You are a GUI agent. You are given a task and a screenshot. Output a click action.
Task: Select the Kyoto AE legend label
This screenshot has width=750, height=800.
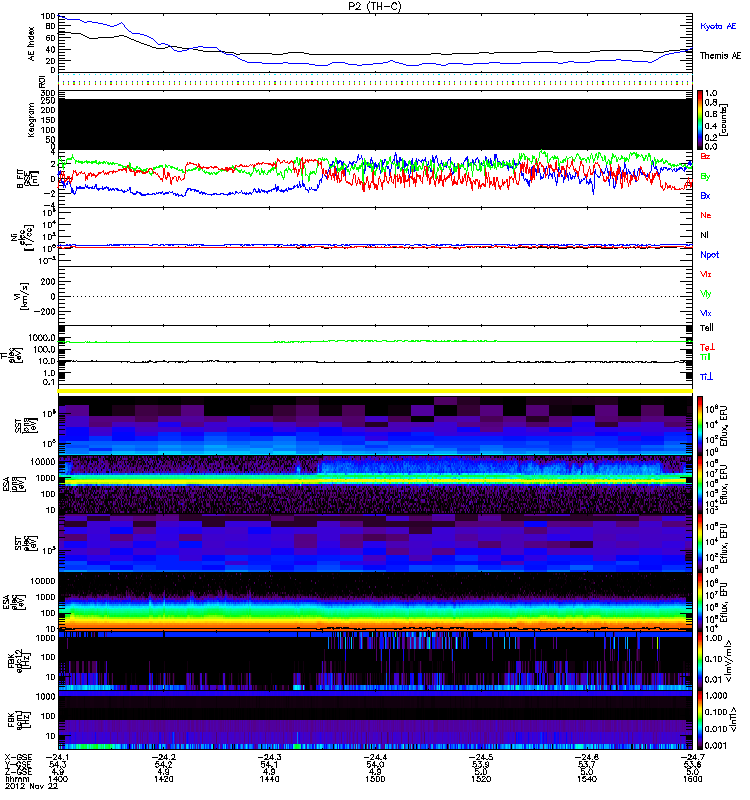718,26
